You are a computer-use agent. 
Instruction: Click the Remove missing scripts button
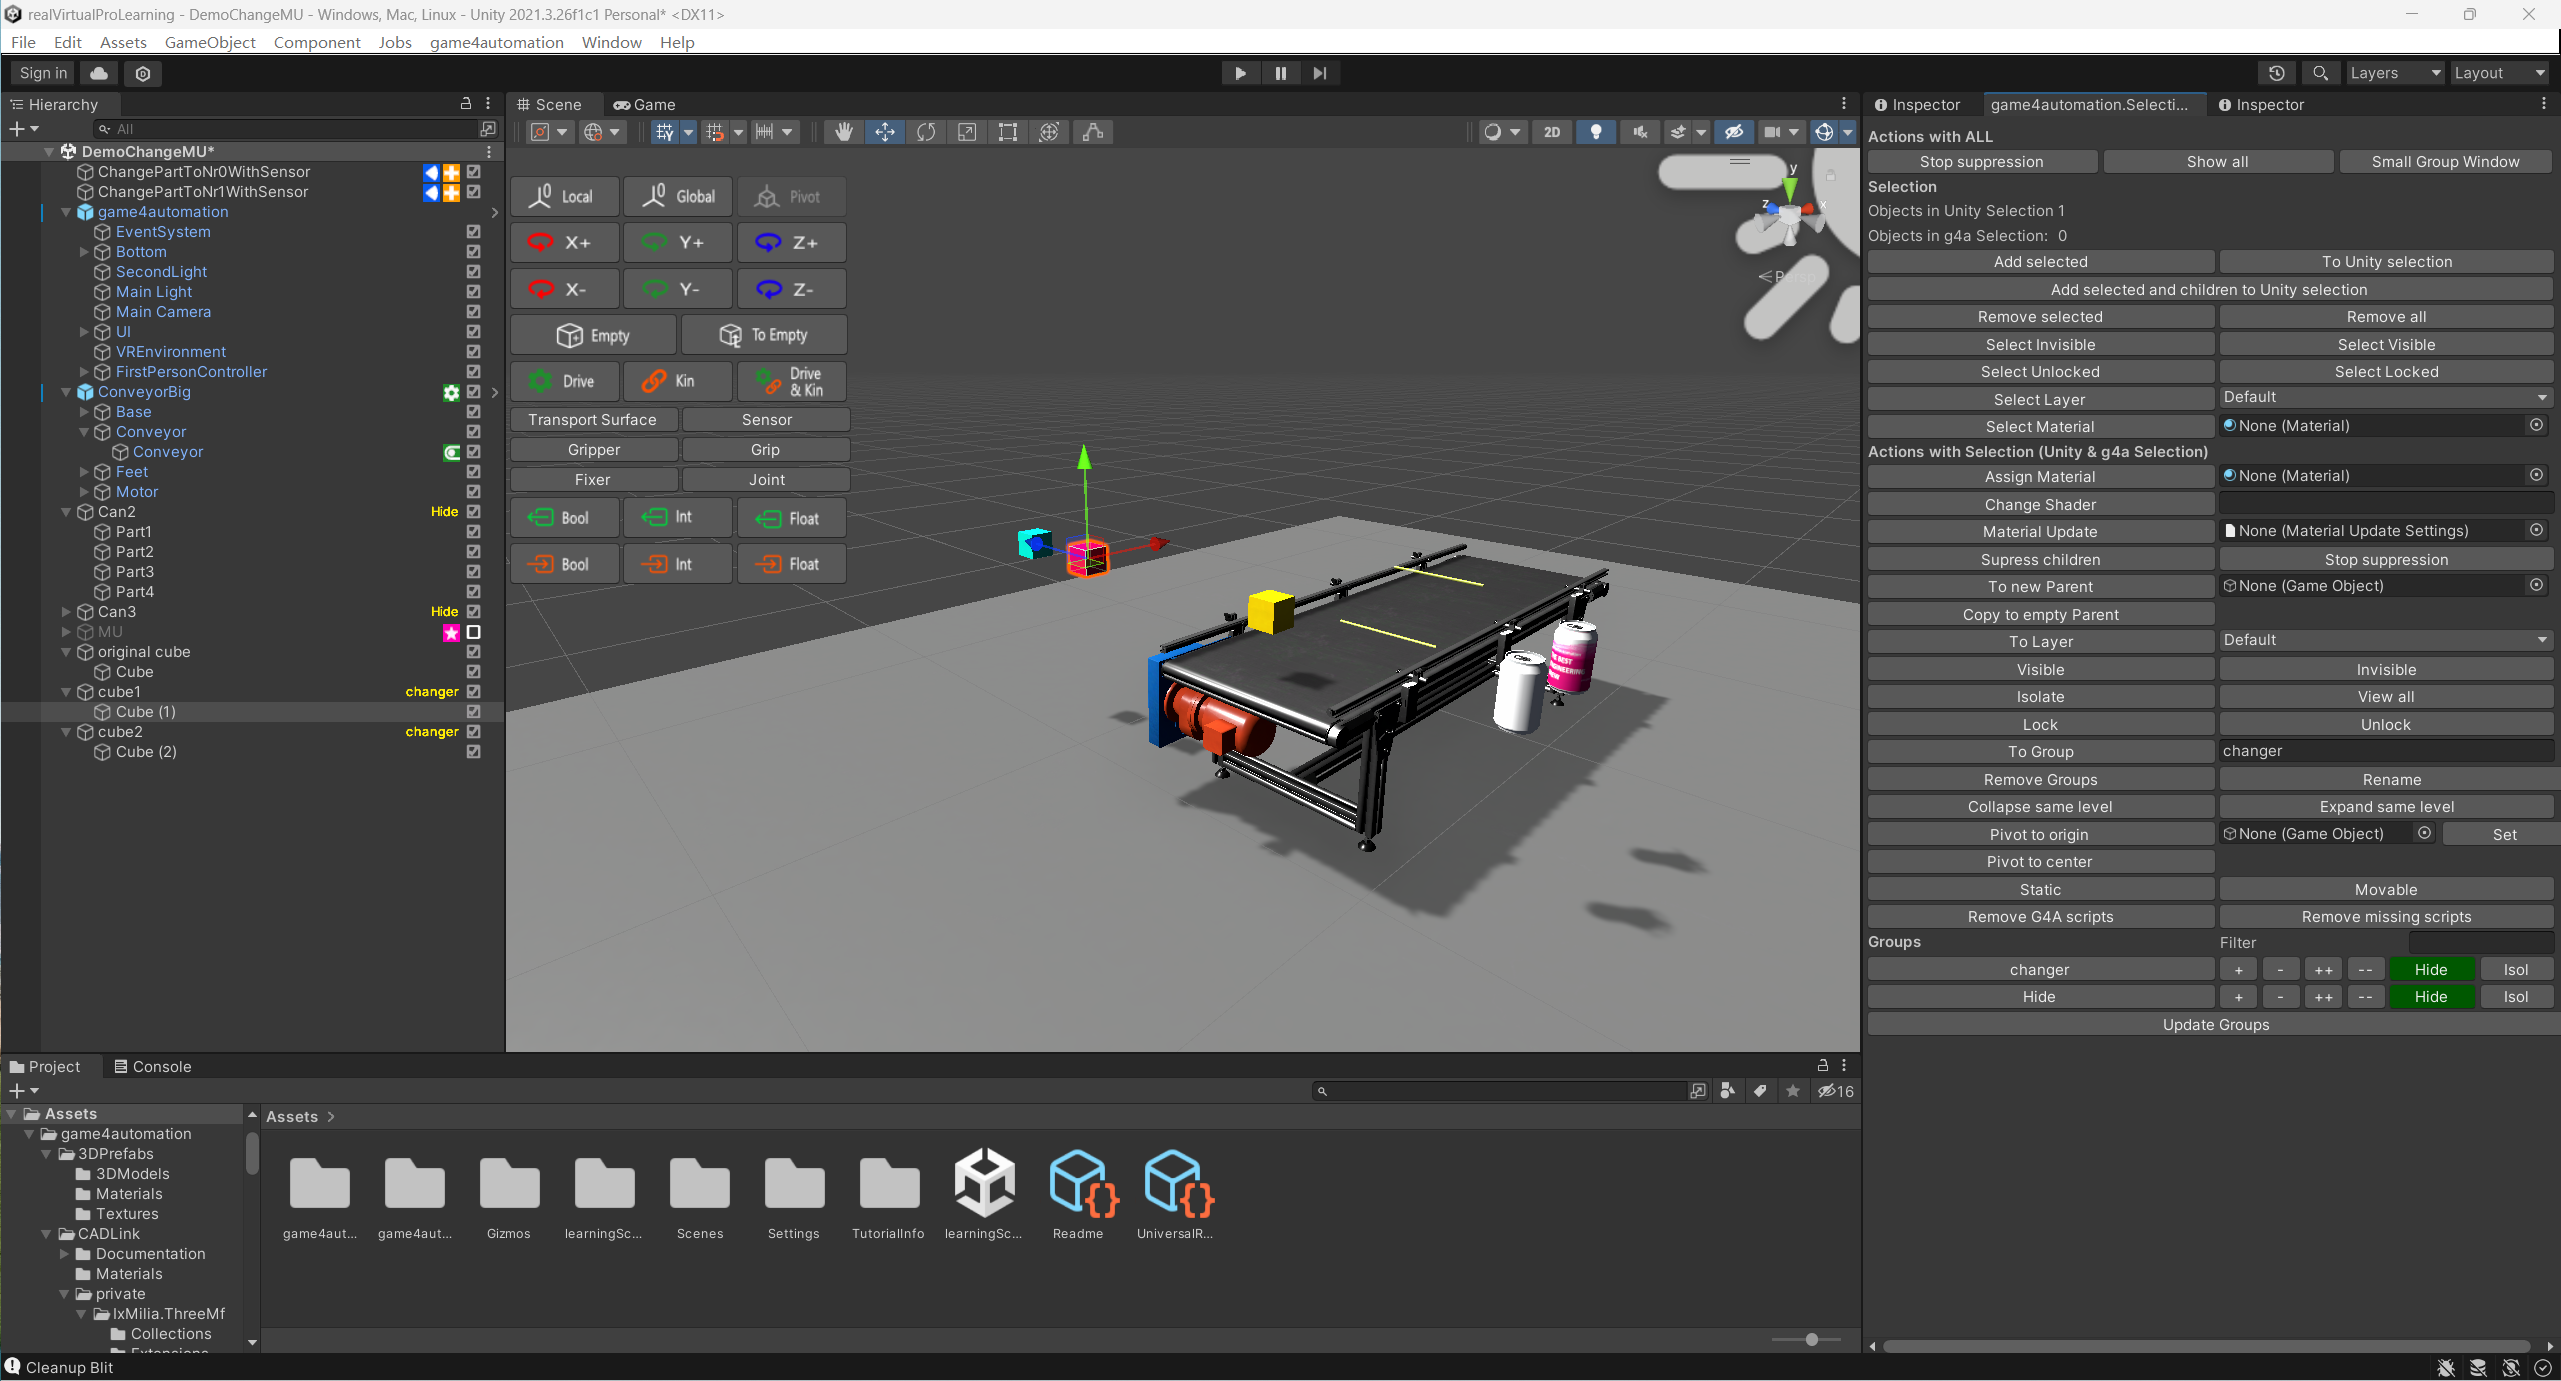click(2386, 917)
